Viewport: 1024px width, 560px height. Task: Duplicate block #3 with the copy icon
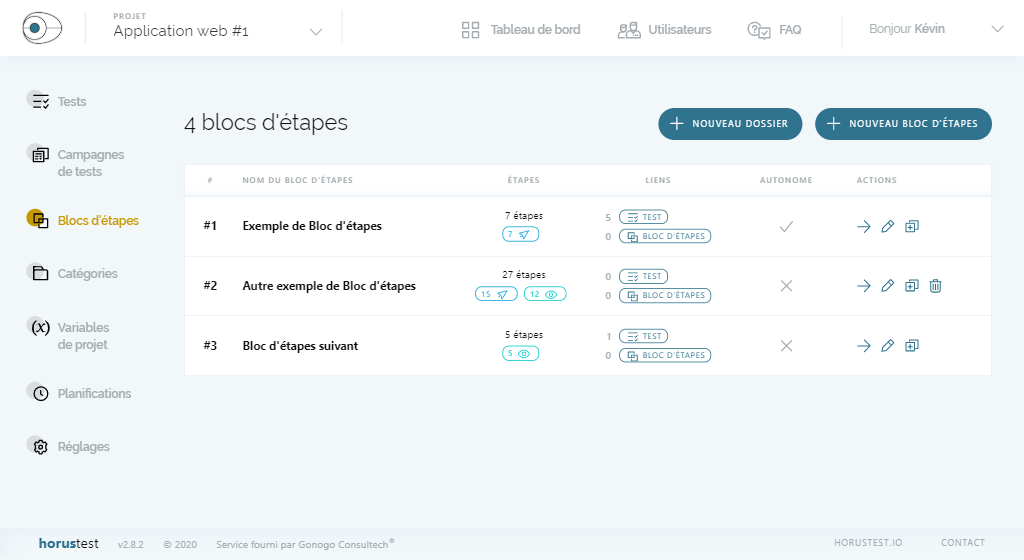point(911,346)
